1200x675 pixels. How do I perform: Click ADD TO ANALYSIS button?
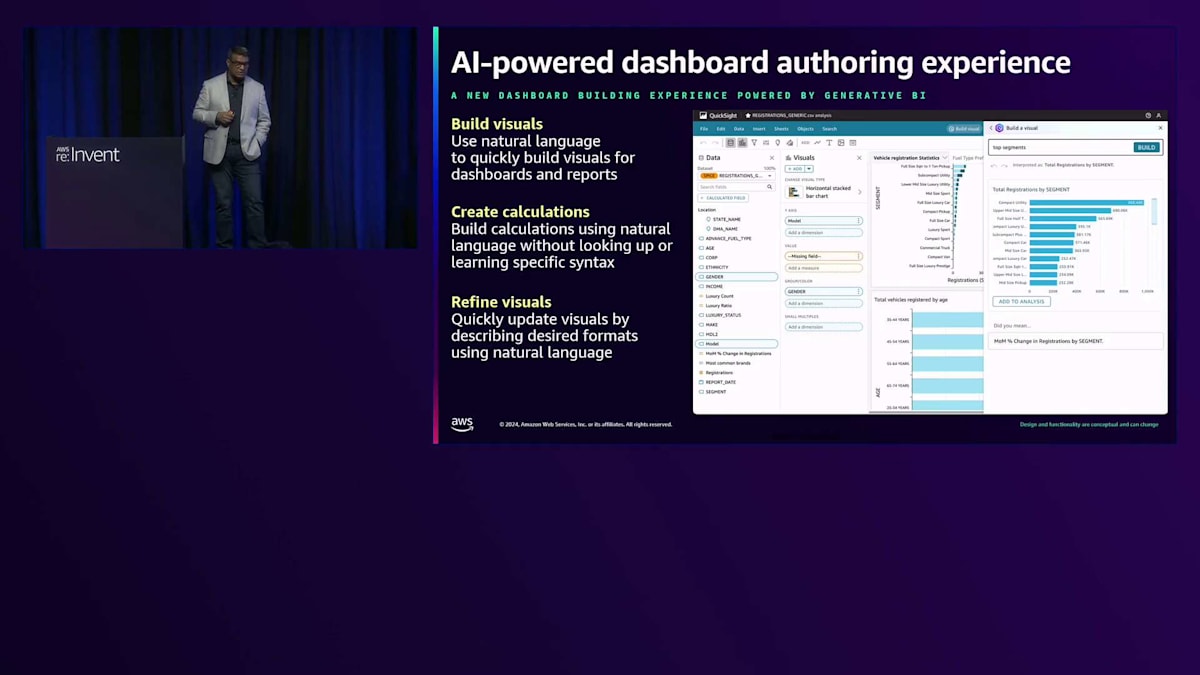tap(1021, 301)
